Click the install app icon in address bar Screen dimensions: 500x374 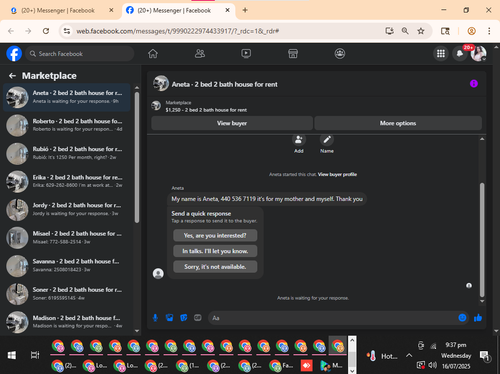point(389,31)
